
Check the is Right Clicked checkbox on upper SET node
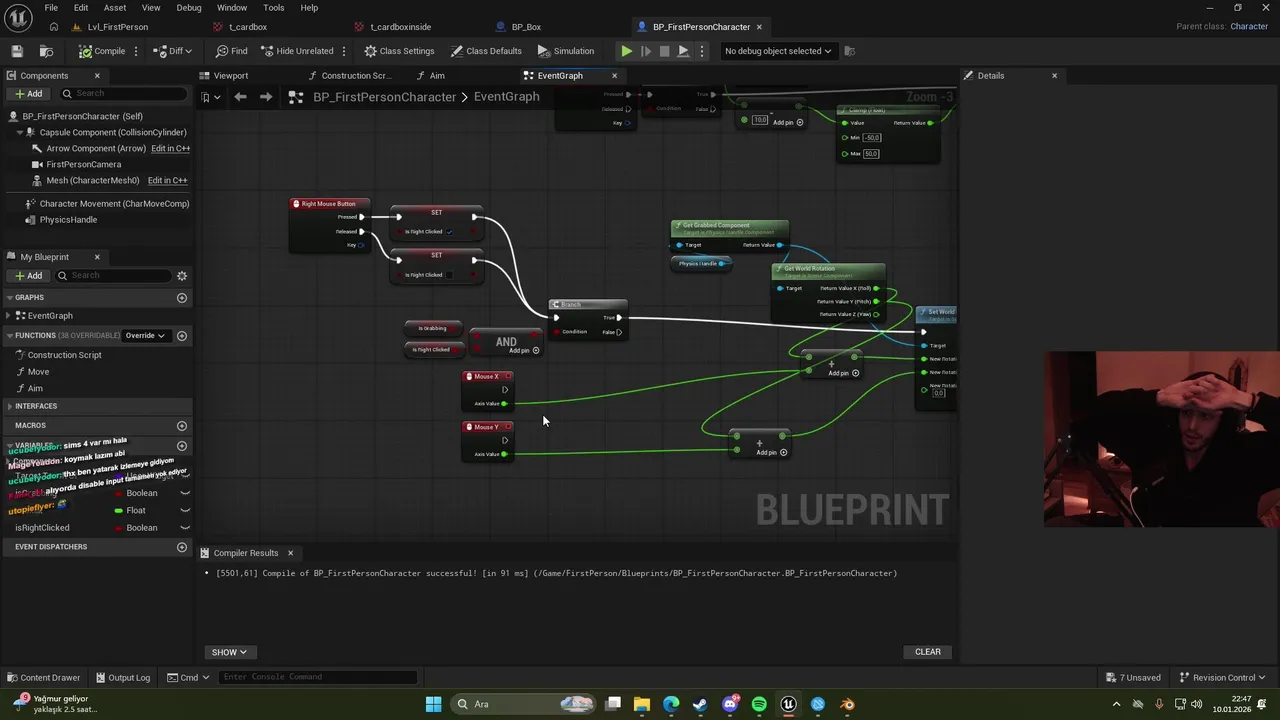click(449, 232)
